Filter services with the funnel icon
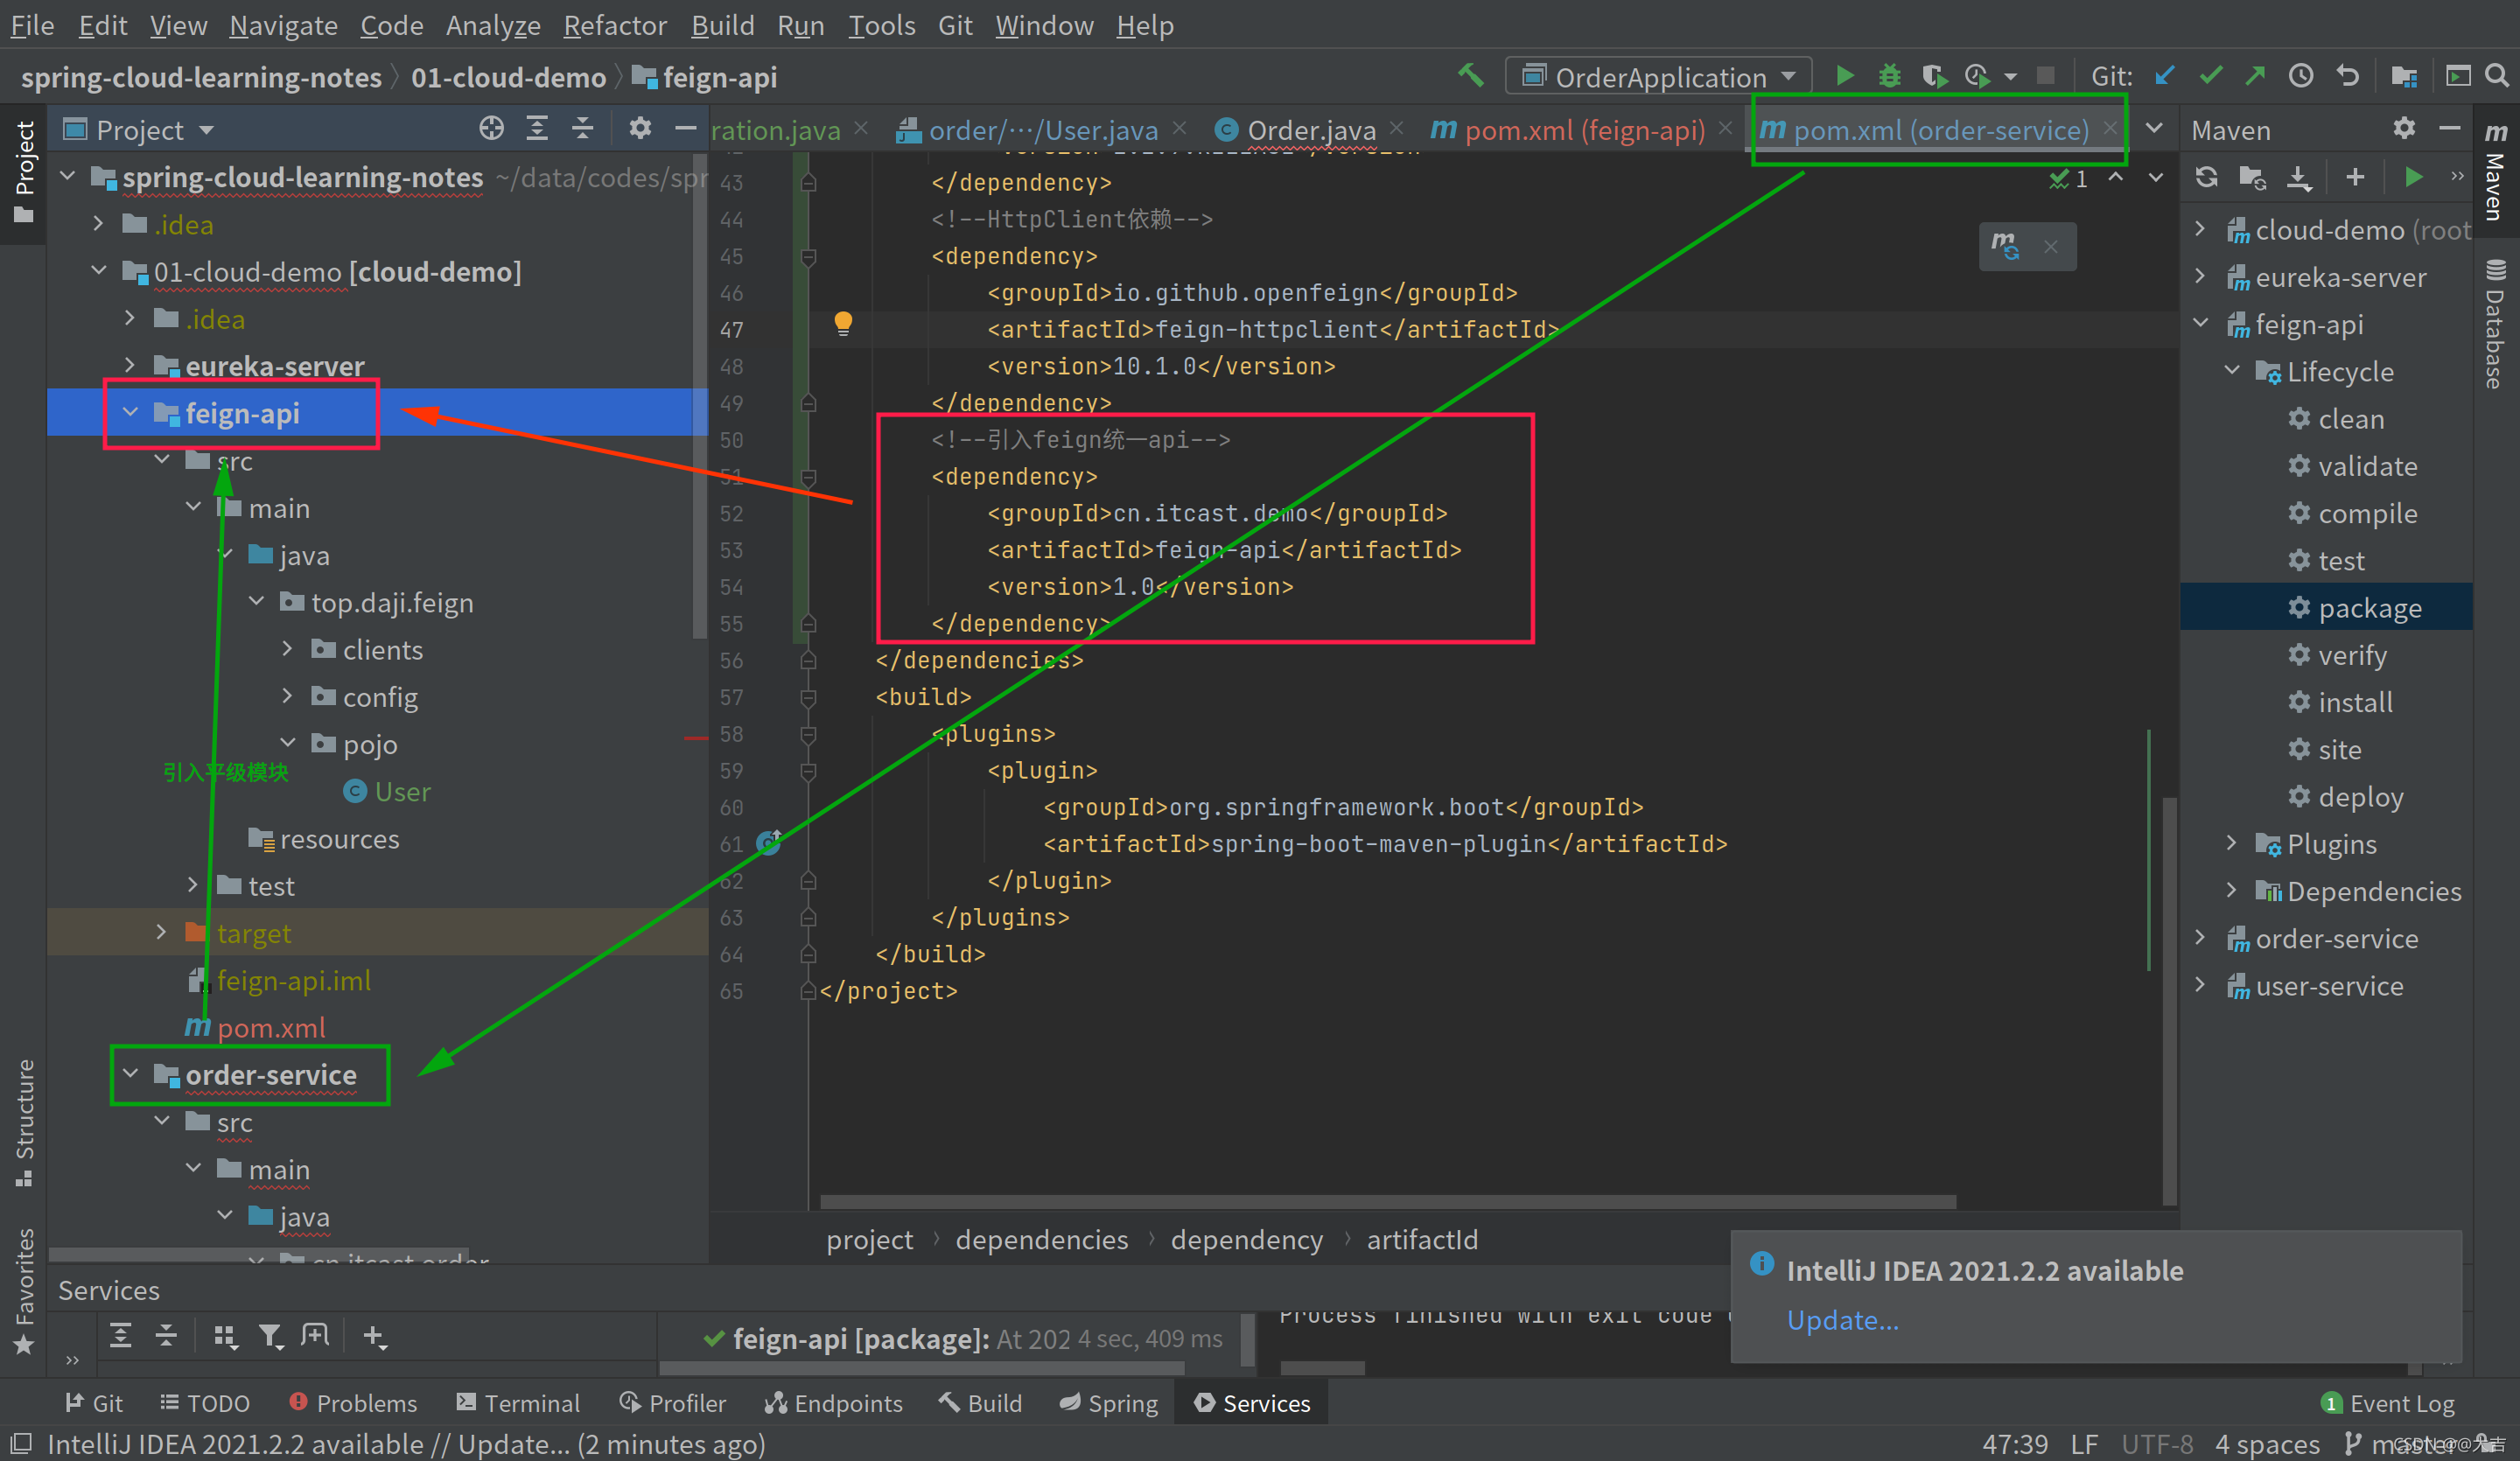Image resolution: width=2520 pixels, height=1461 pixels. tap(270, 1336)
